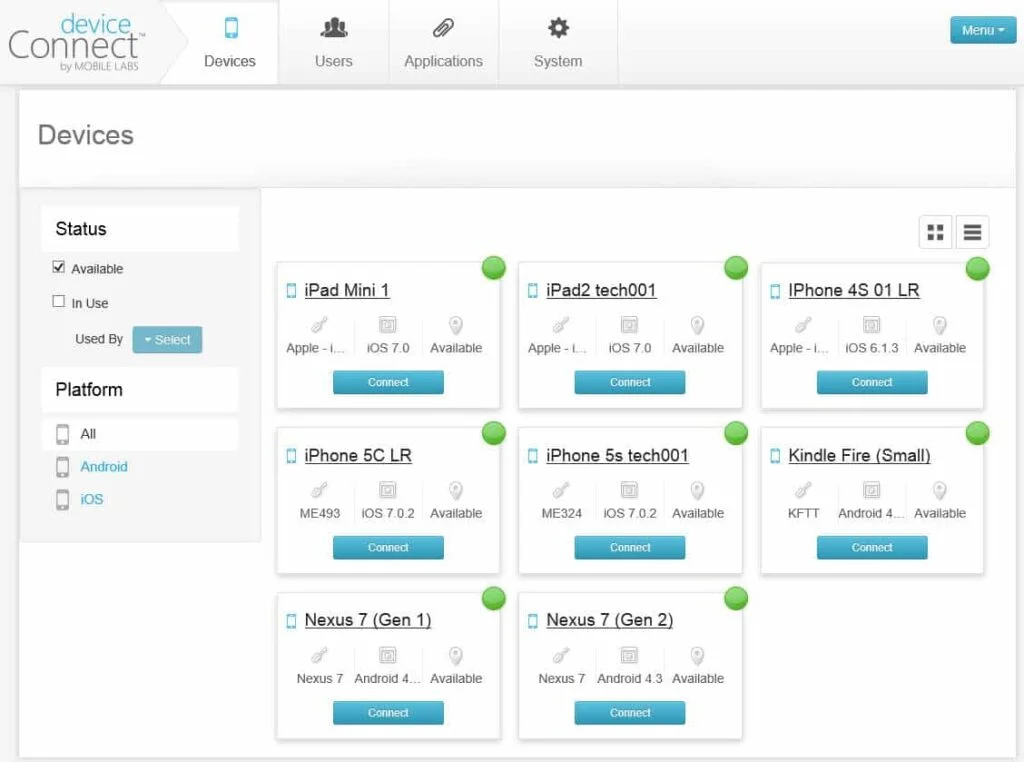Click green status dot on IPhone 4S 01 LR
Viewport: 1024px width, 762px height.
978,268
